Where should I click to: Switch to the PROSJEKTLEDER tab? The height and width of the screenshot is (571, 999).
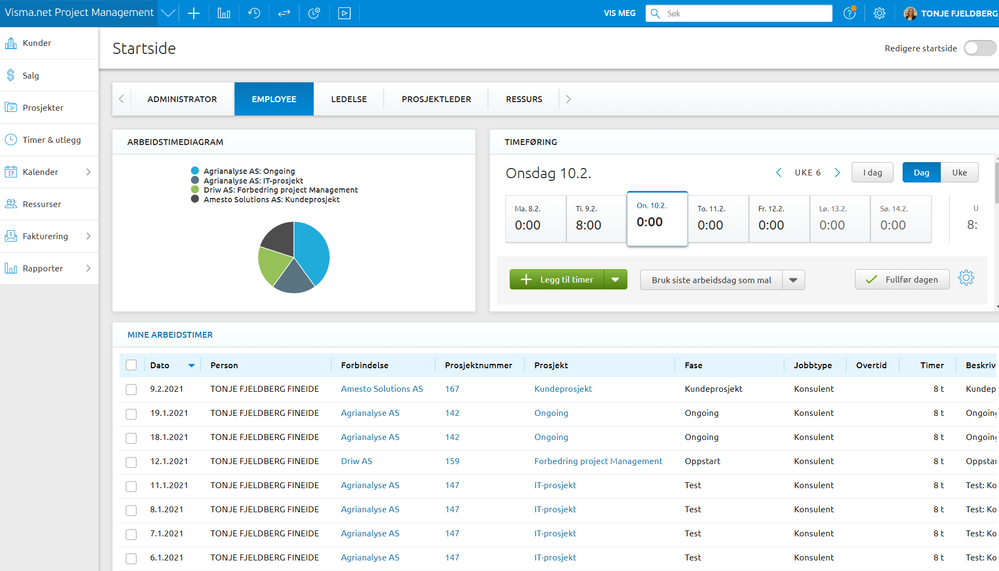436,99
